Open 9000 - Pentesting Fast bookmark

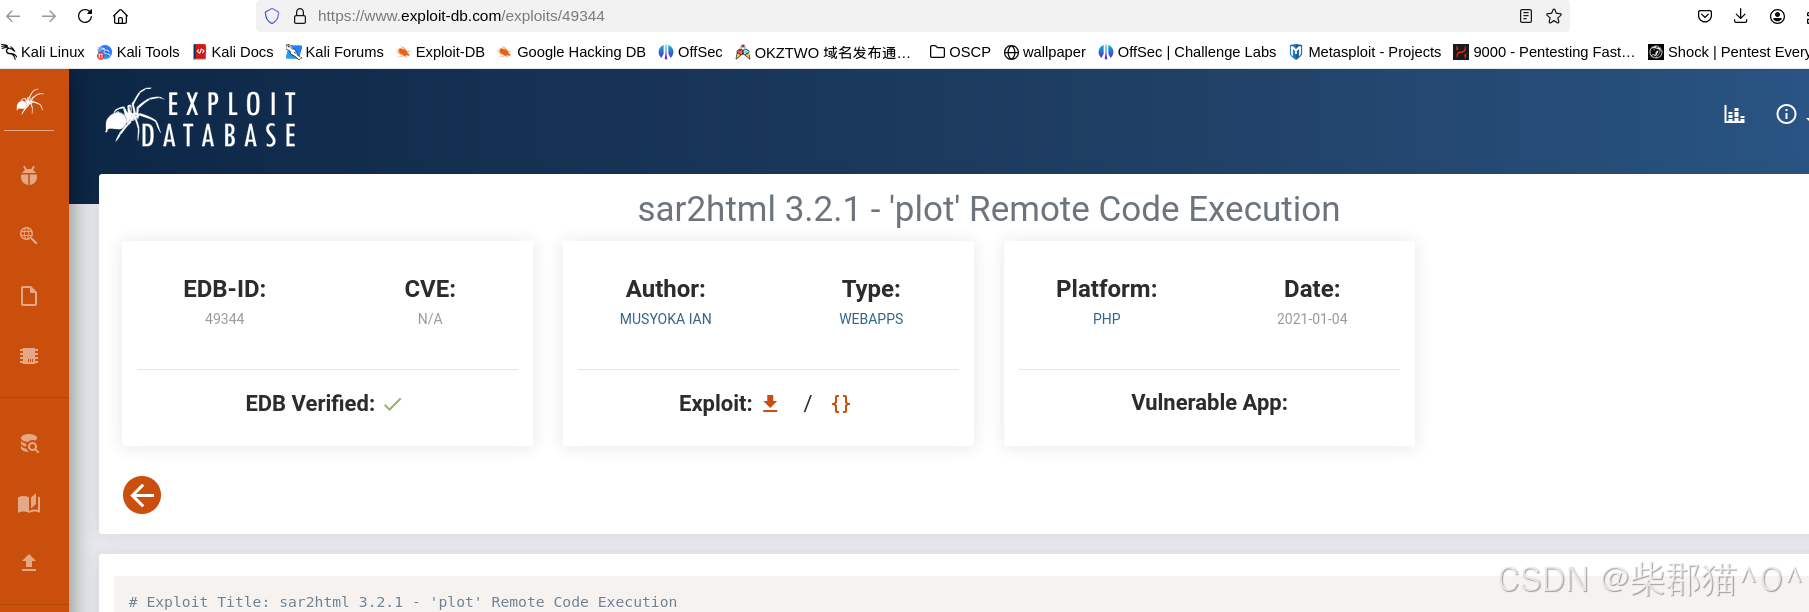tap(1544, 52)
